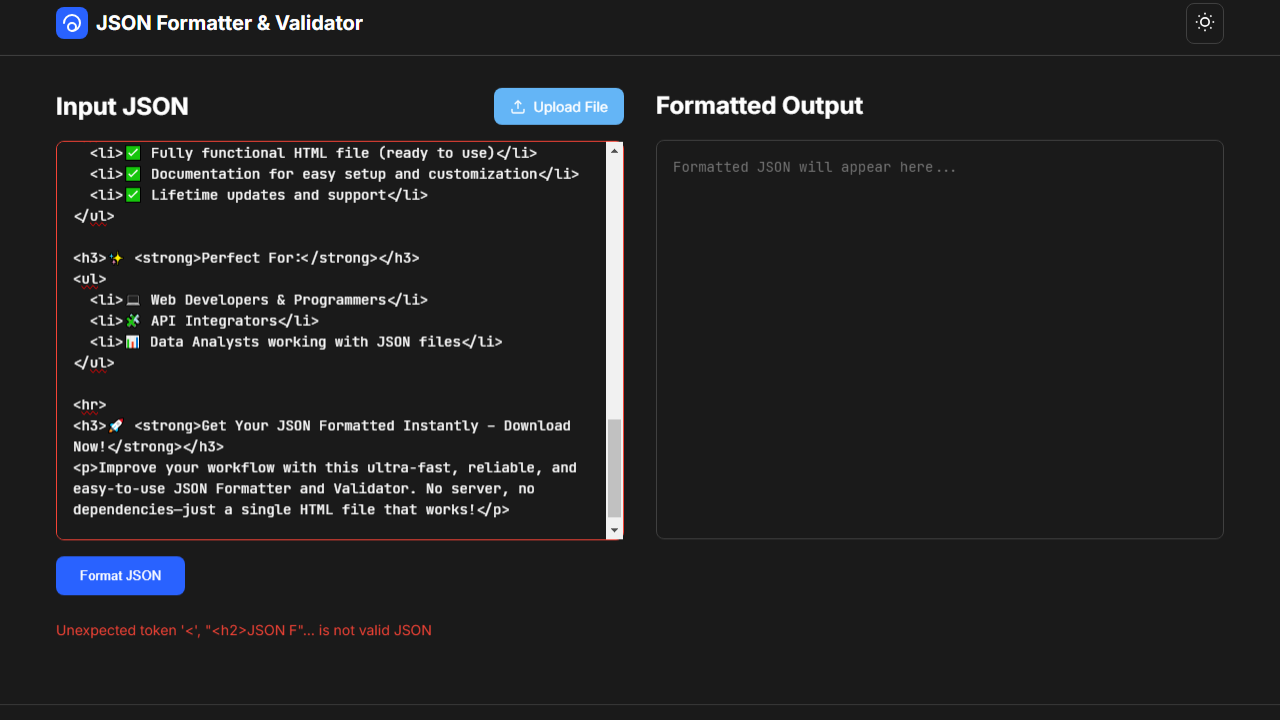Click inside the Formatted Output panel

click(x=939, y=340)
